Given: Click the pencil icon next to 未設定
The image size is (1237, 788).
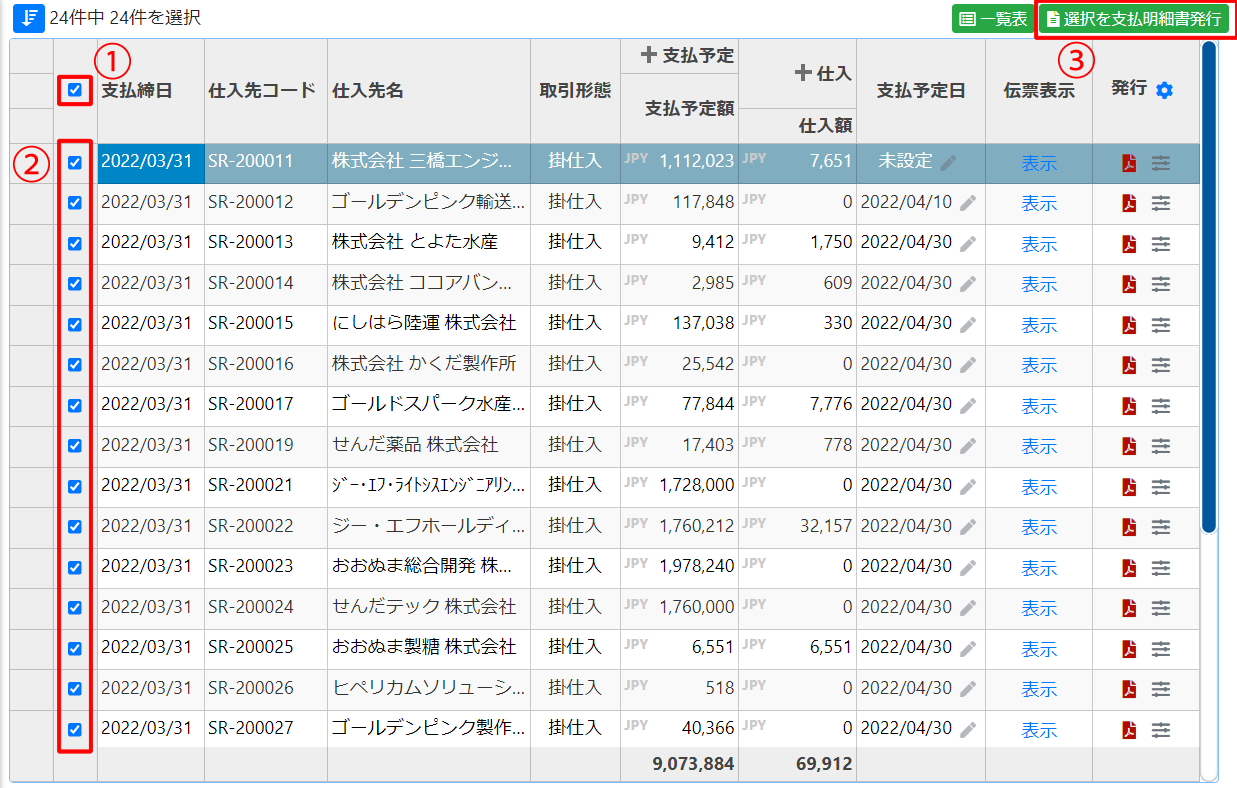Looking at the screenshot, I should (948, 163).
